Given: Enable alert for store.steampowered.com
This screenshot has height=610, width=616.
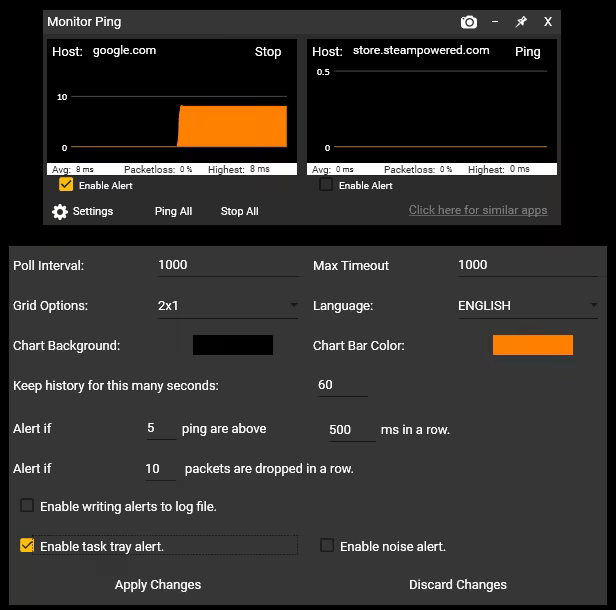Looking at the screenshot, I should tap(326, 185).
